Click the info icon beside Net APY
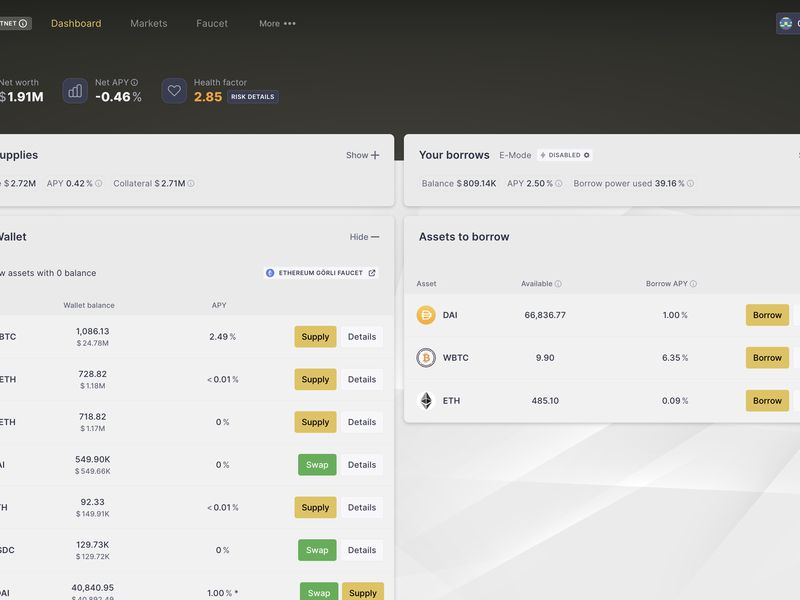800x600 pixels. [x=134, y=83]
